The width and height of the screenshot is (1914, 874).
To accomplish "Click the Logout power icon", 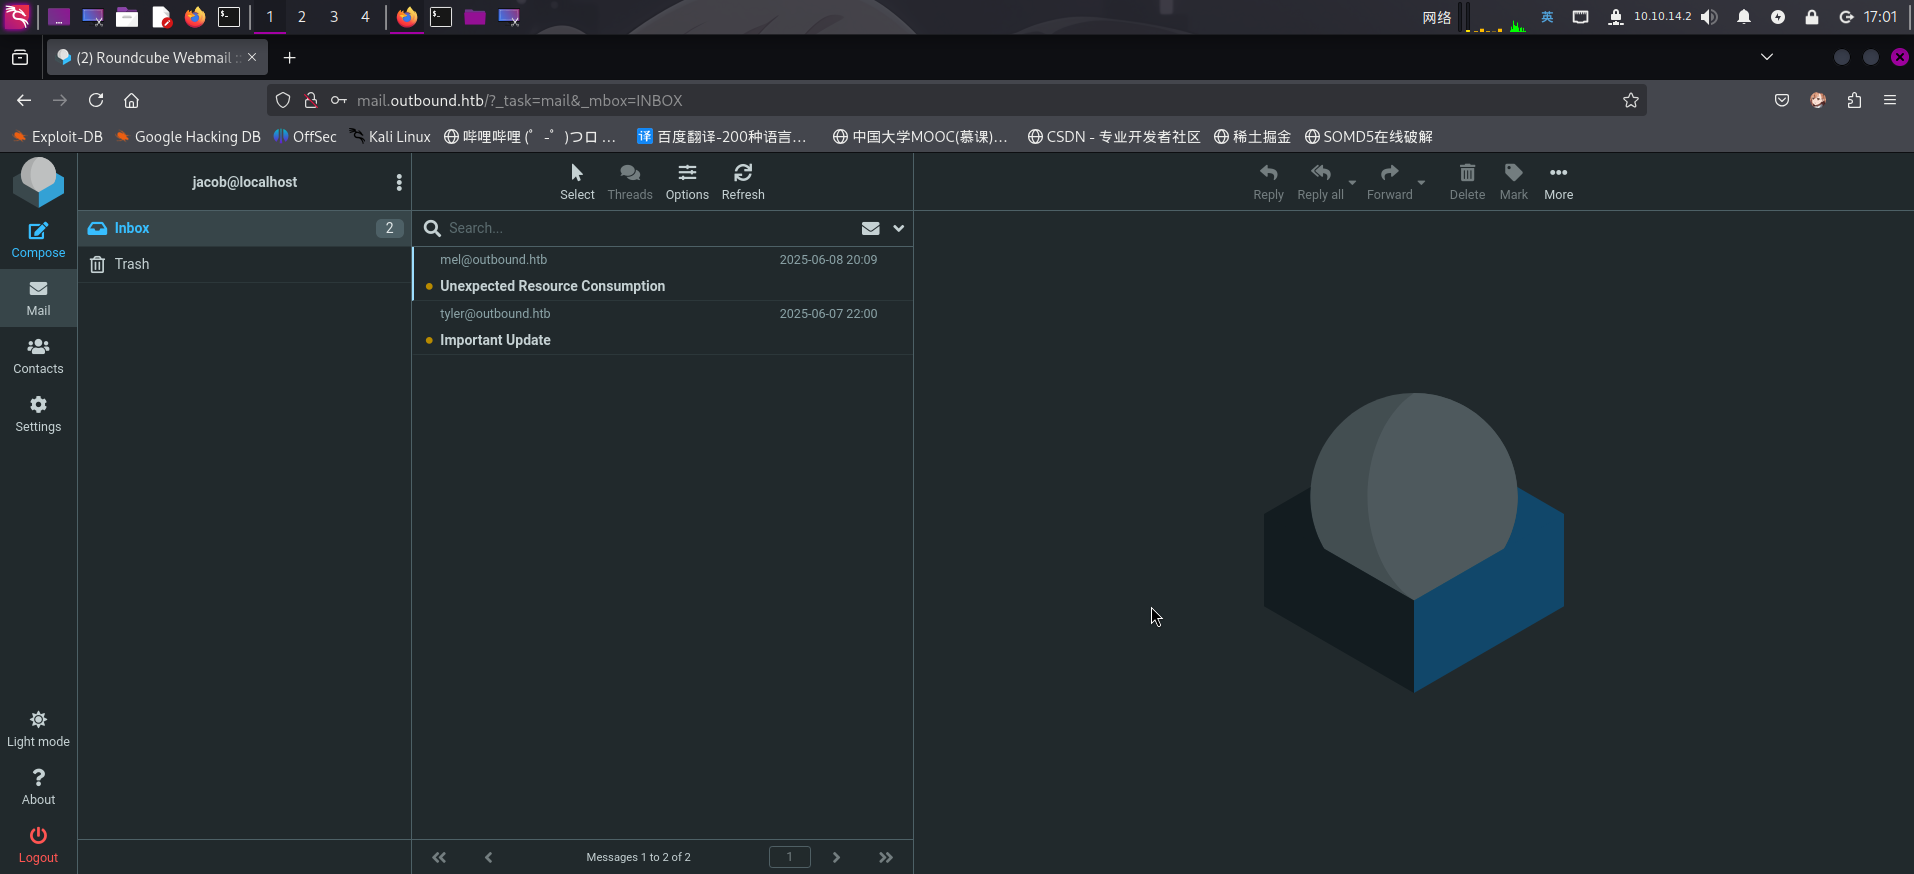I will [x=38, y=844].
